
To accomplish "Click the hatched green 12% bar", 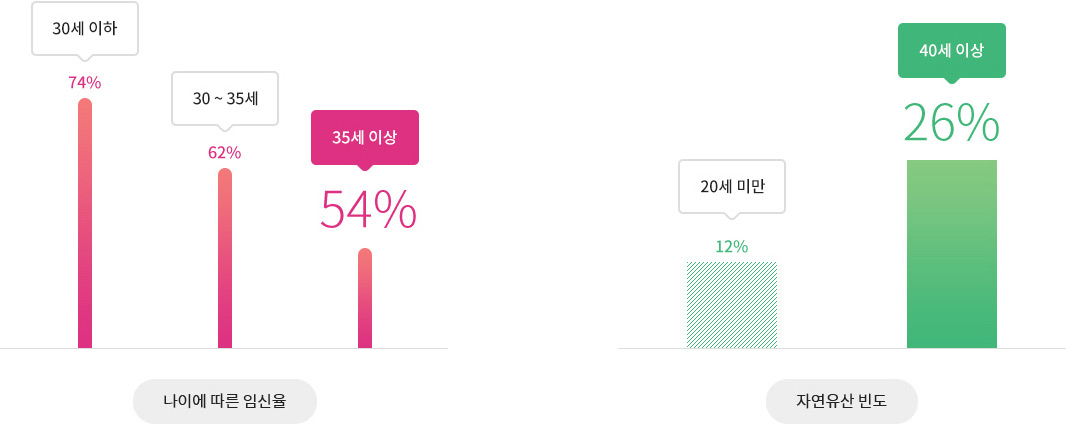I will pyautogui.click(x=732, y=304).
